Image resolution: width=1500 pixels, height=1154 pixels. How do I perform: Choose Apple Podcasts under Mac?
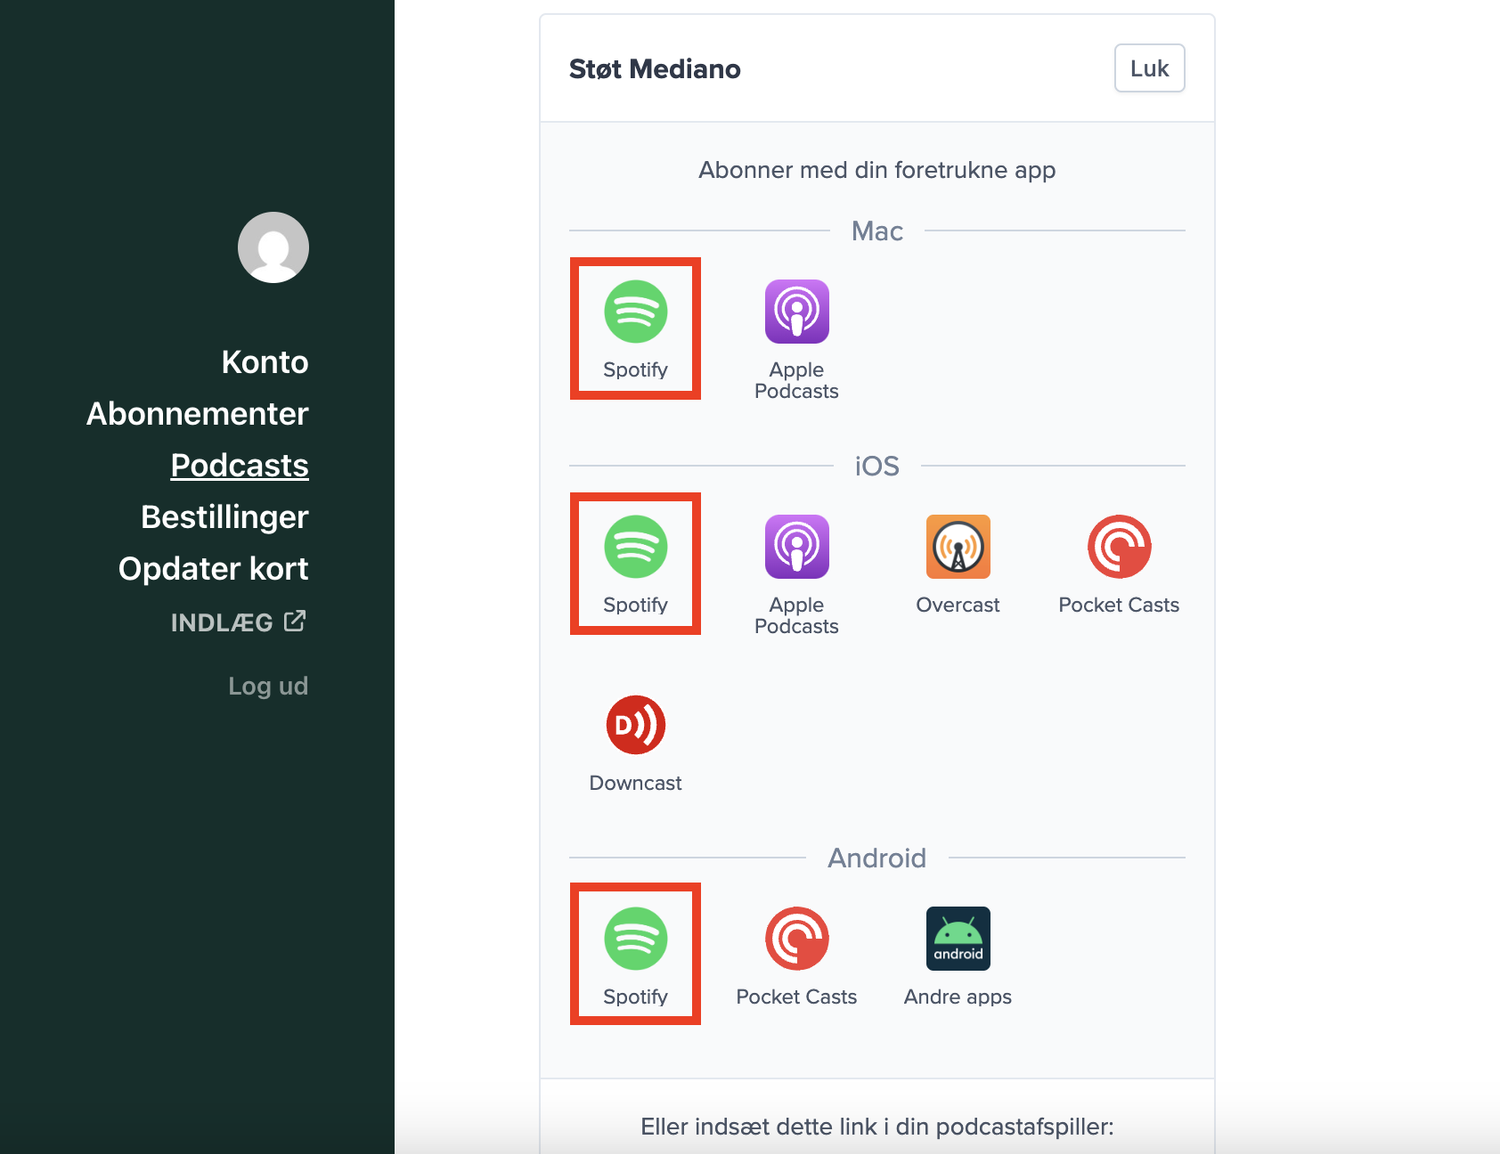[796, 340]
